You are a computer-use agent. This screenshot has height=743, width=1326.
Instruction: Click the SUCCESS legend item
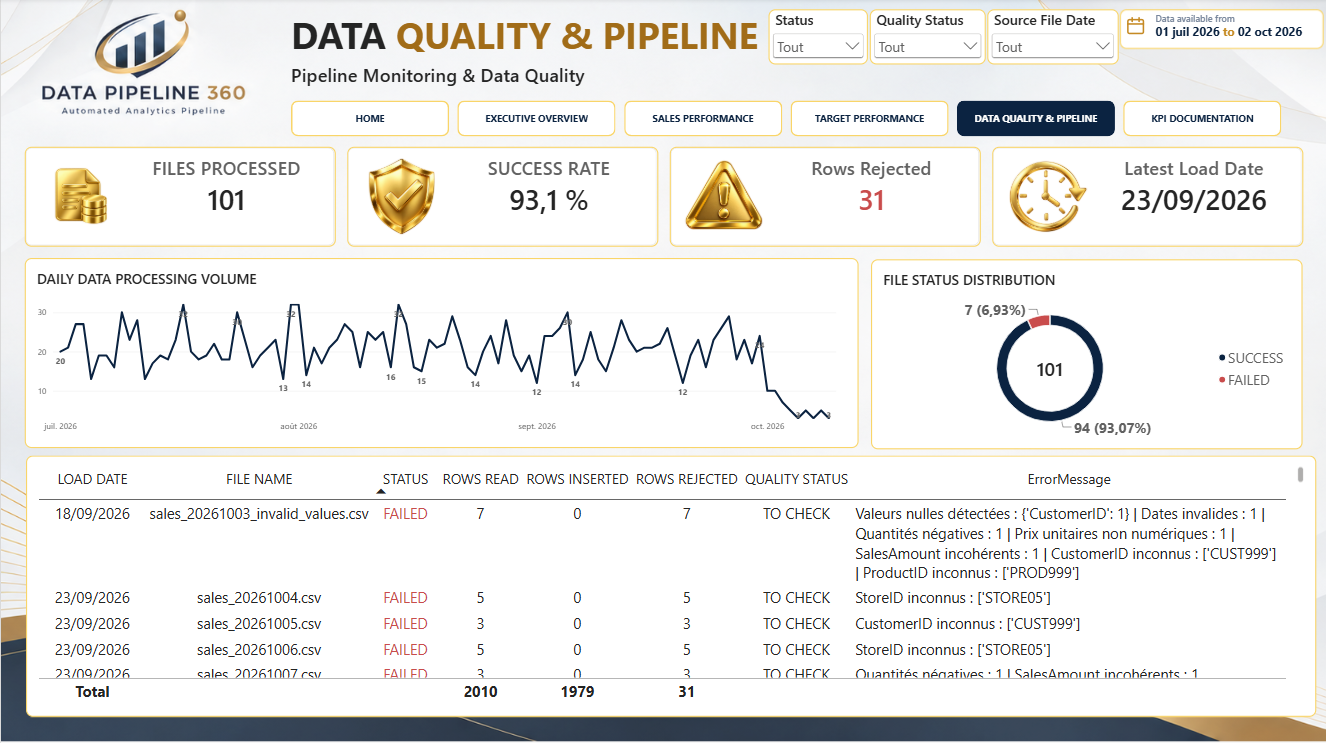tap(1250, 358)
